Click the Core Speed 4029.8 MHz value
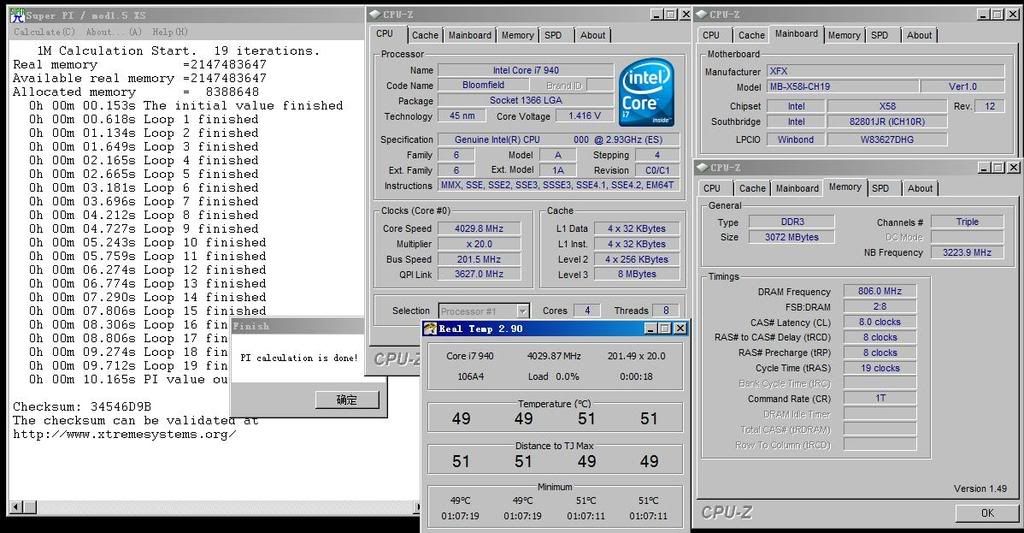The width and height of the screenshot is (1024, 533). (479, 229)
